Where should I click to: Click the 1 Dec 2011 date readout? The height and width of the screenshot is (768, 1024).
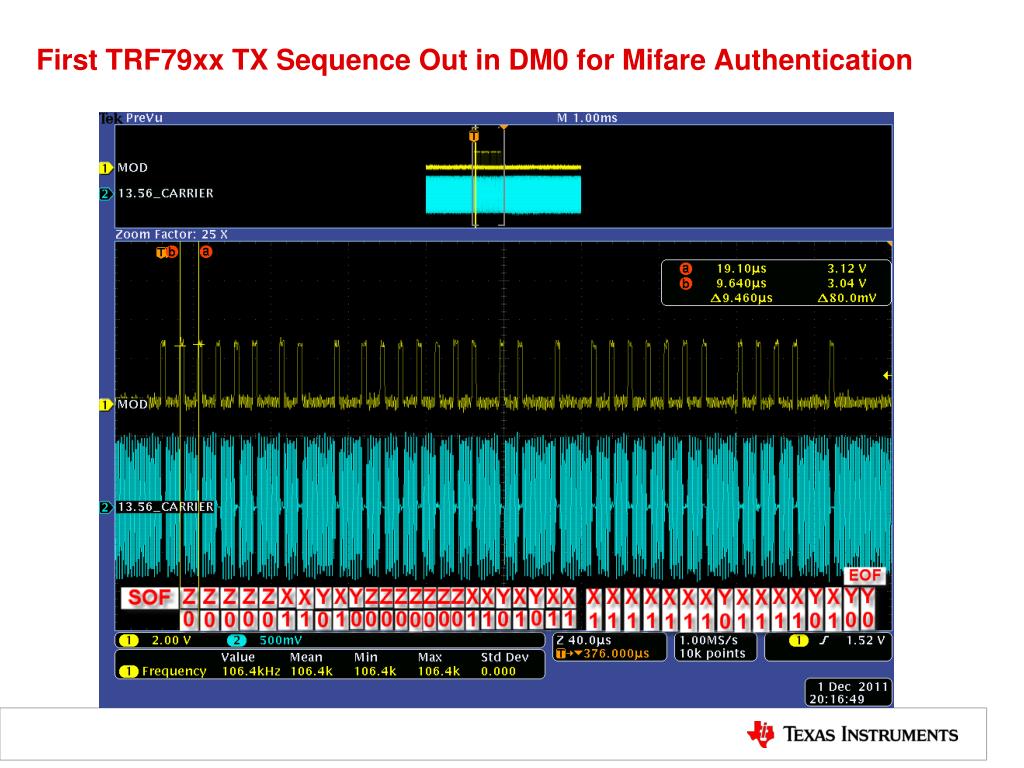point(853,687)
